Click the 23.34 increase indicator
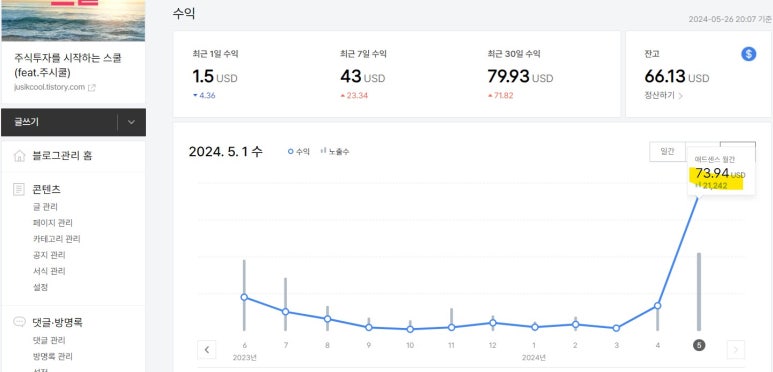The height and width of the screenshot is (372, 773). pos(354,96)
